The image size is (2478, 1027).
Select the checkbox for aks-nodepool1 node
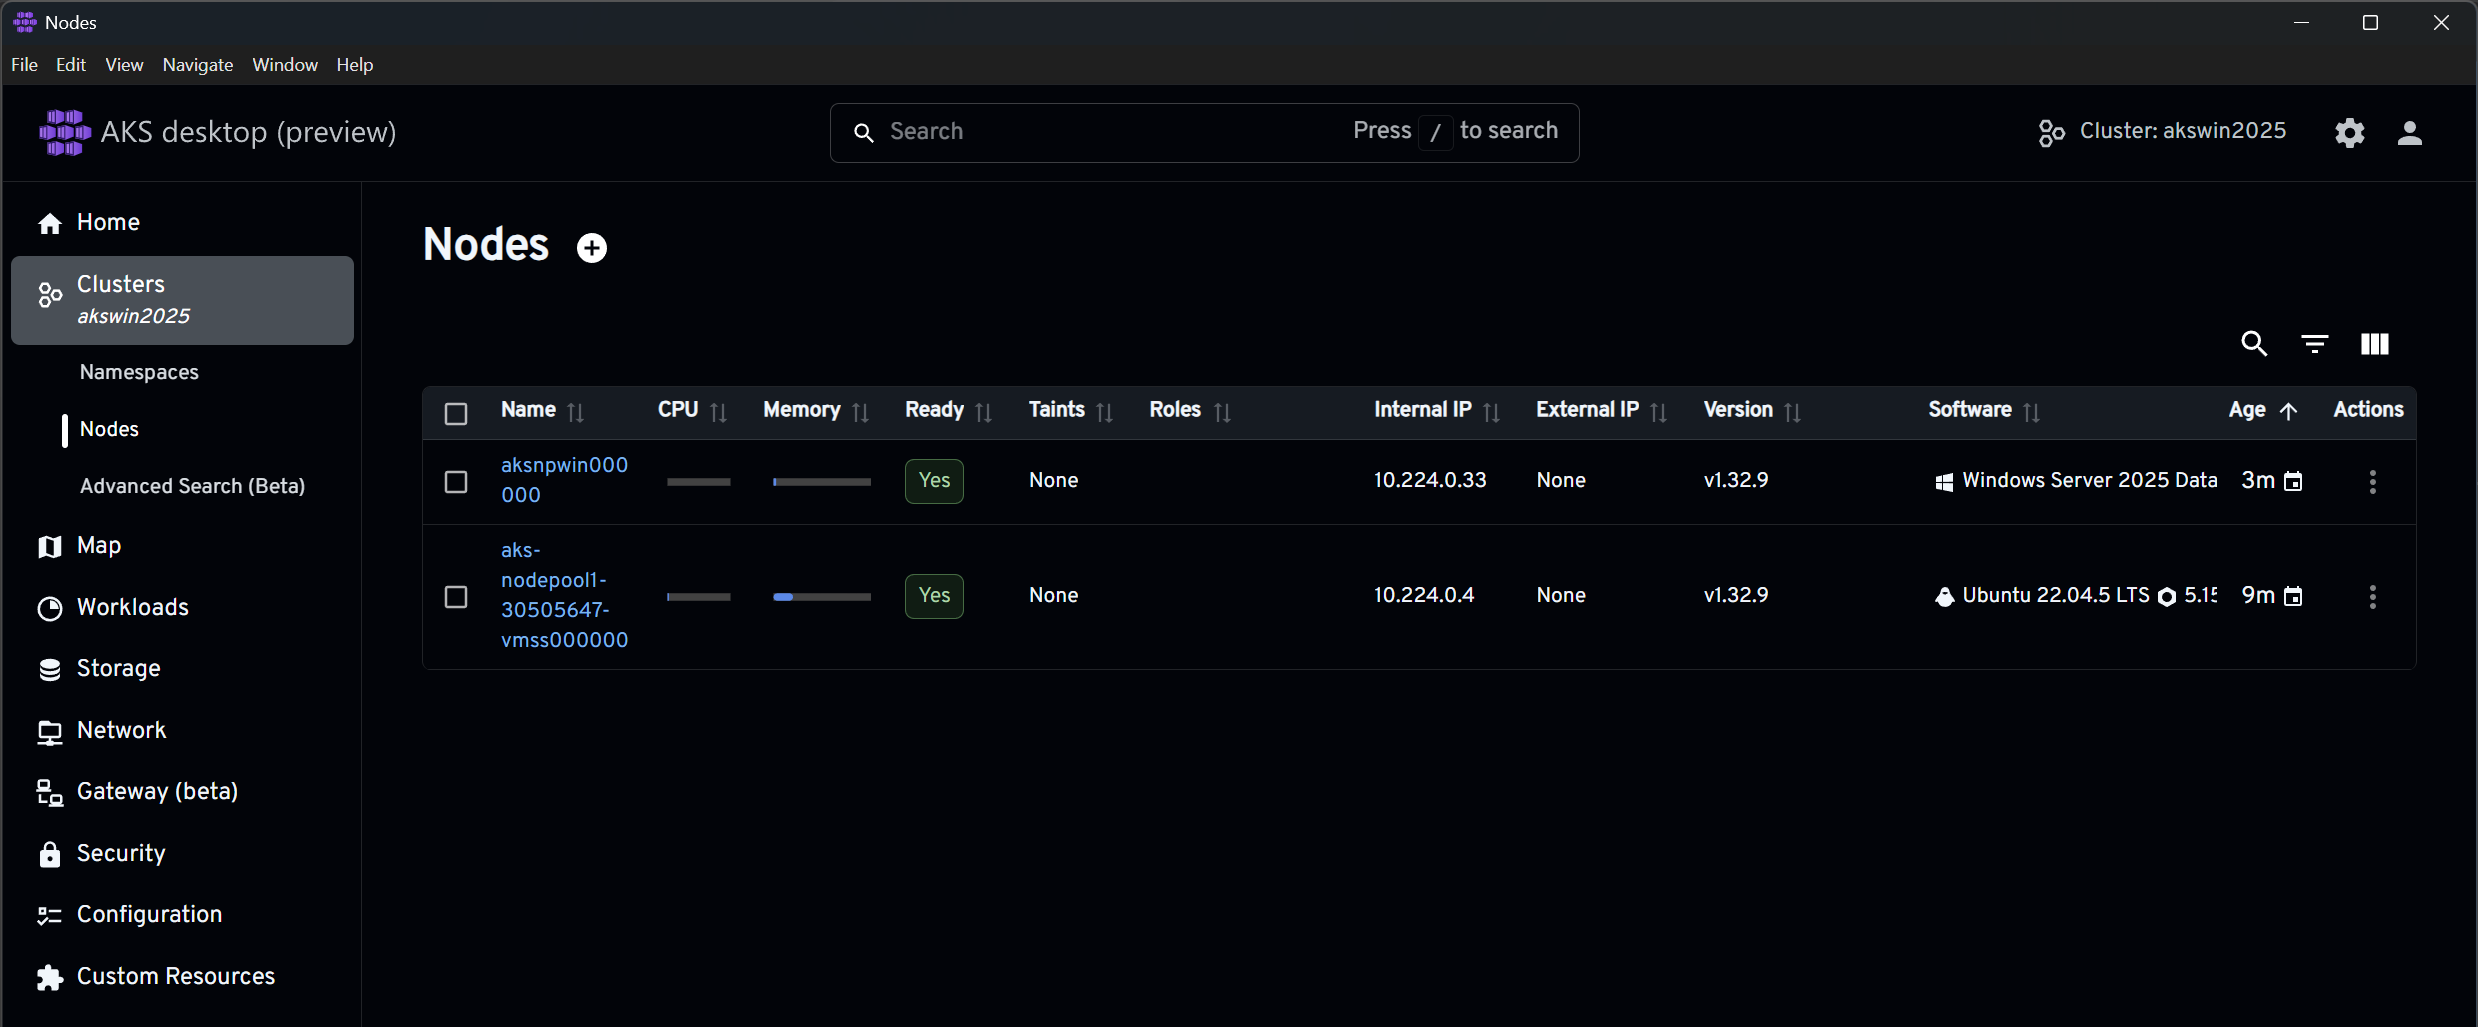coord(455,596)
